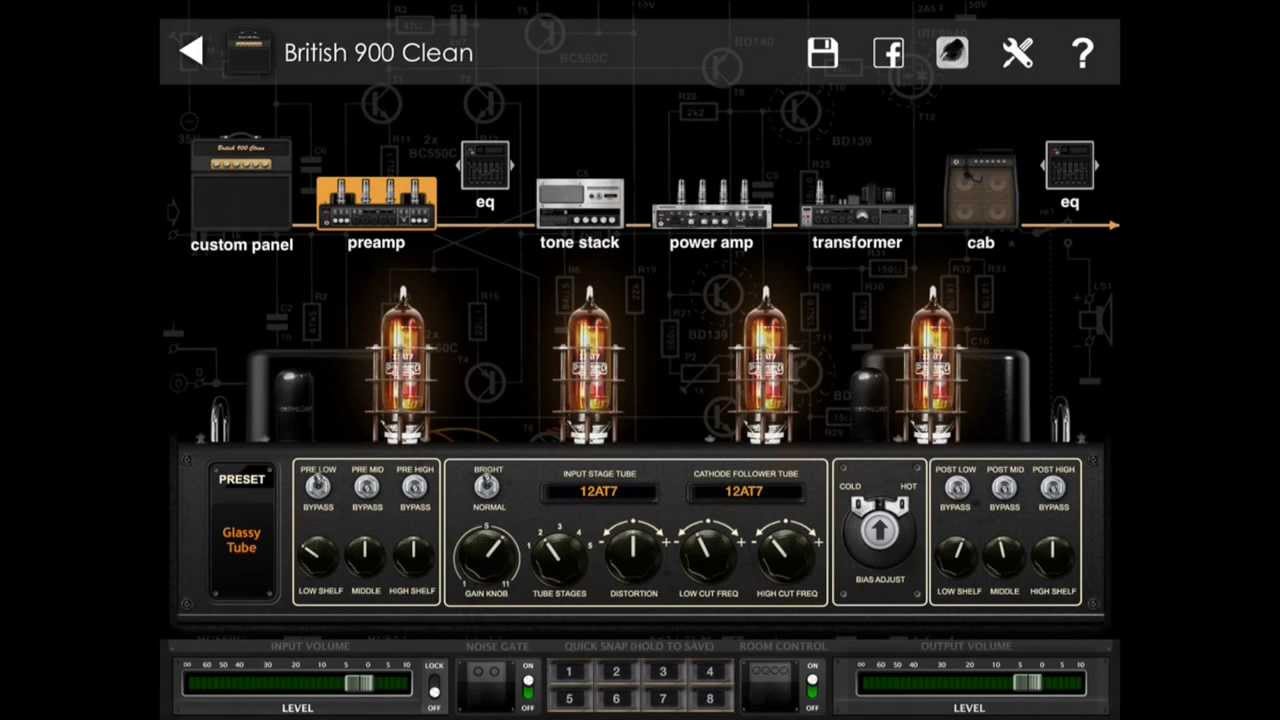Open the guitar pick icon in the header
The height and width of the screenshot is (720, 1280).
click(x=952, y=53)
